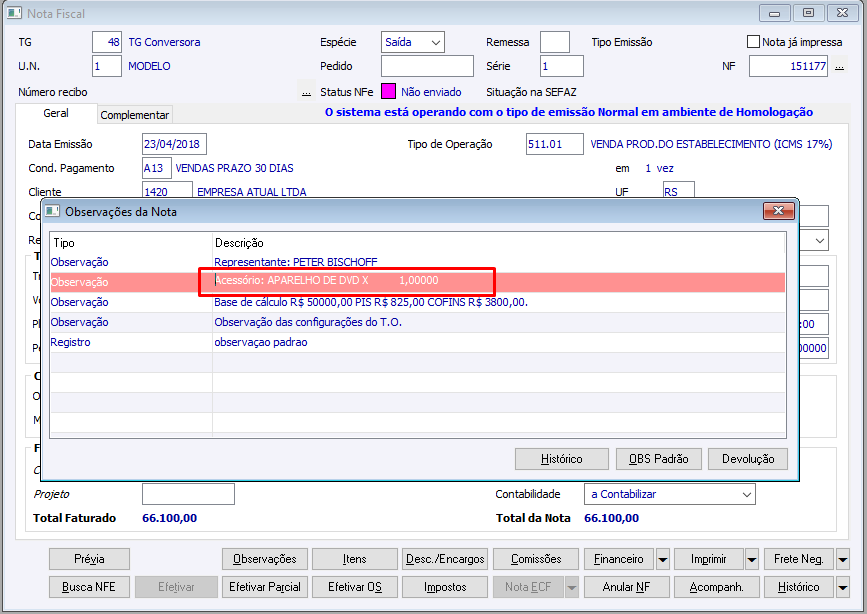Click the Cliente code field 1420
Viewport: 867px width, 614px height.
(x=167, y=190)
